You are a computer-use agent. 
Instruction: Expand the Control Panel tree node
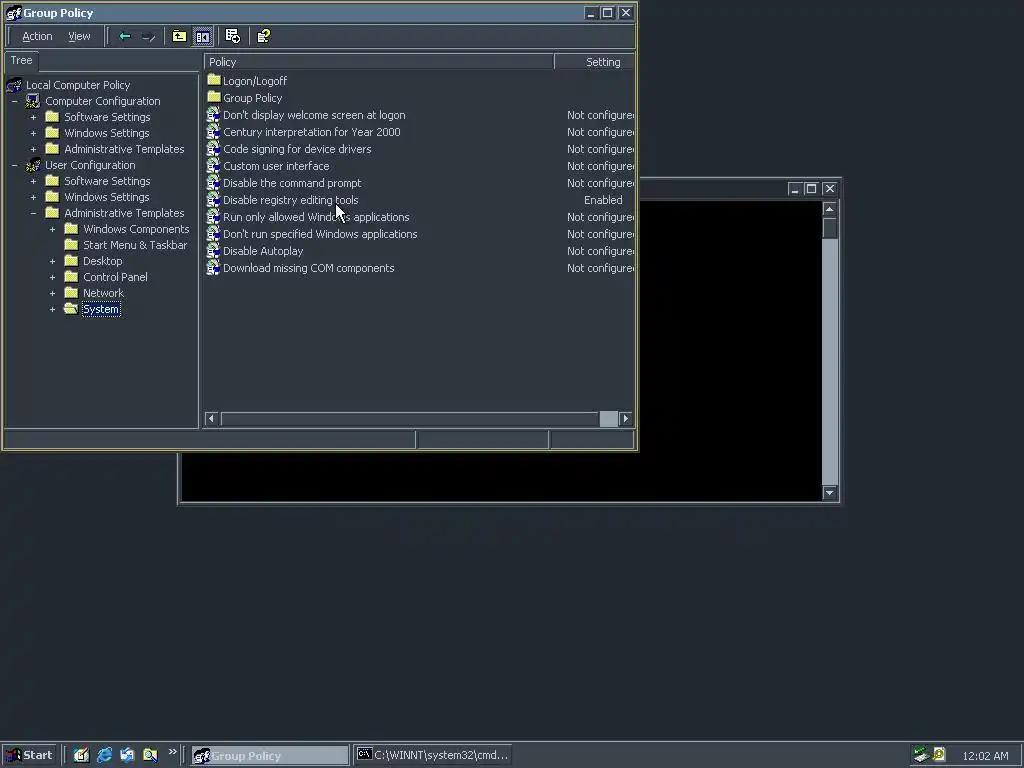coord(52,277)
